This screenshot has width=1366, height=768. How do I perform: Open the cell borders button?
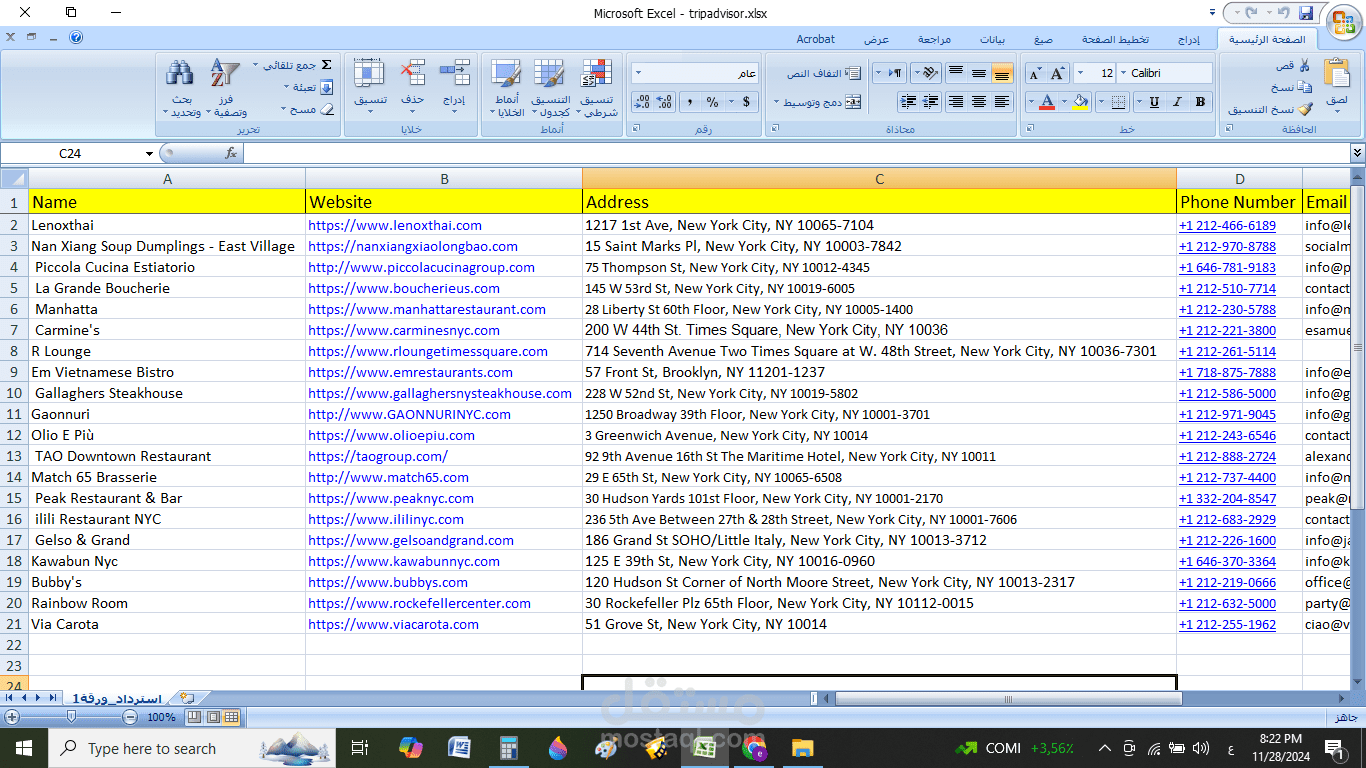(1118, 102)
